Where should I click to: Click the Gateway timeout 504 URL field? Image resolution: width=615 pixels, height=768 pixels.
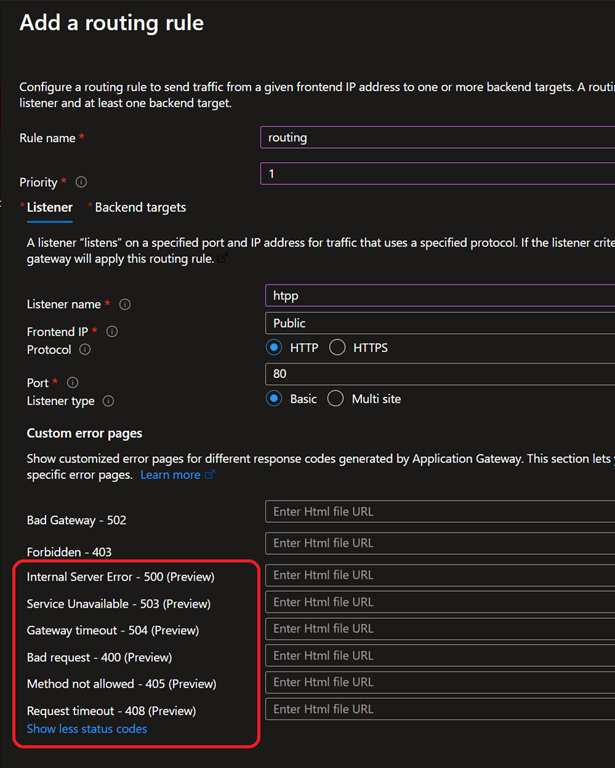click(x=440, y=629)
